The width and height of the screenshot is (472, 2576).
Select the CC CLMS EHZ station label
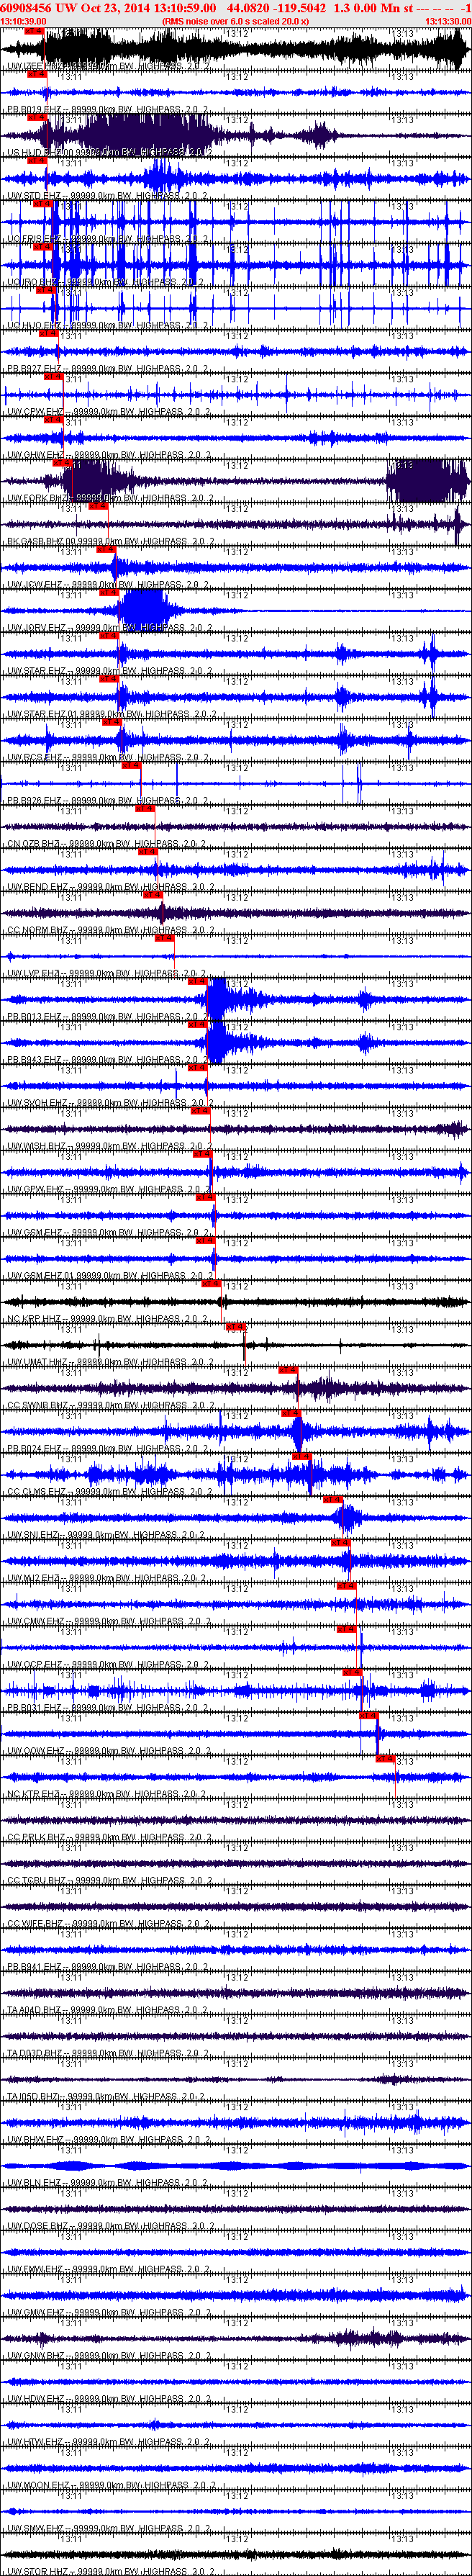pyautogui.click(x=110, y=1491)
